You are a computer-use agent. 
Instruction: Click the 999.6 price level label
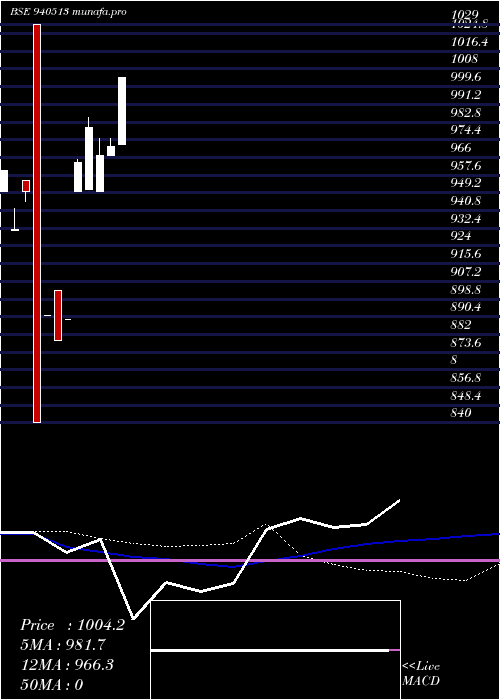coord(466,77)
